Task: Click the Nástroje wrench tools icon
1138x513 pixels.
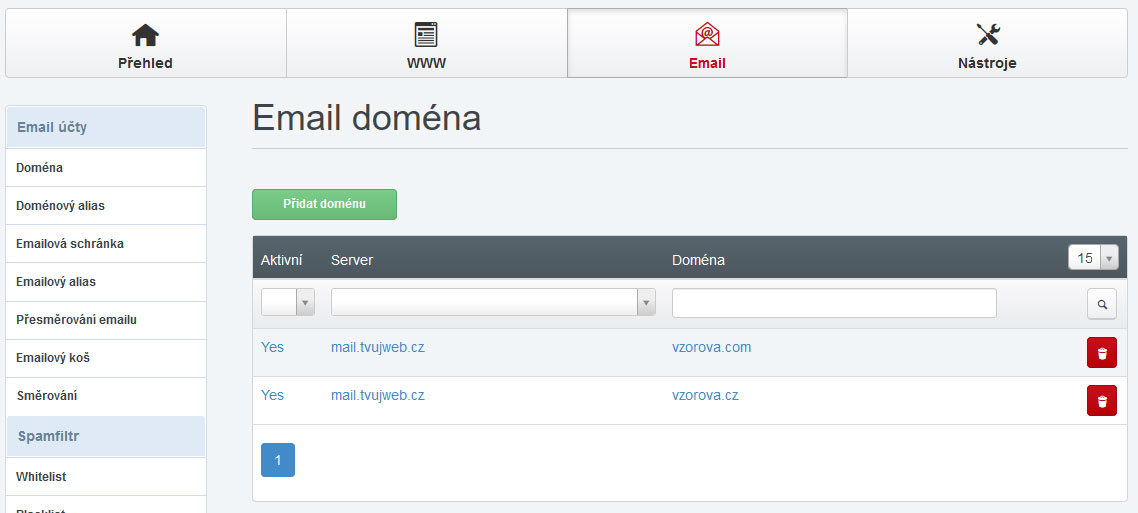Action: 987,35
